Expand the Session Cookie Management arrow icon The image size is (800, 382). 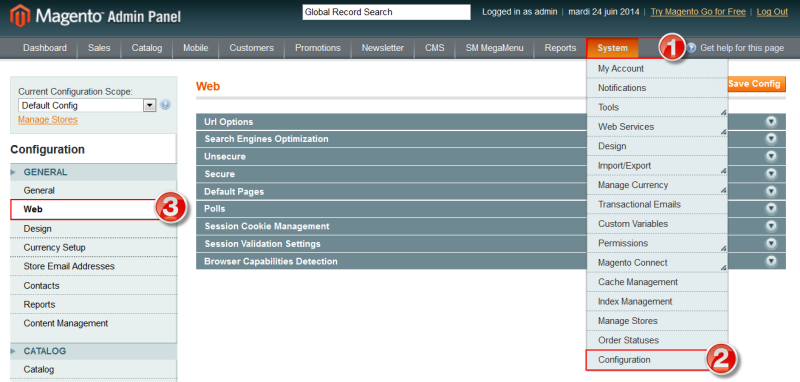pyautogui.click(x=771, y=226)
